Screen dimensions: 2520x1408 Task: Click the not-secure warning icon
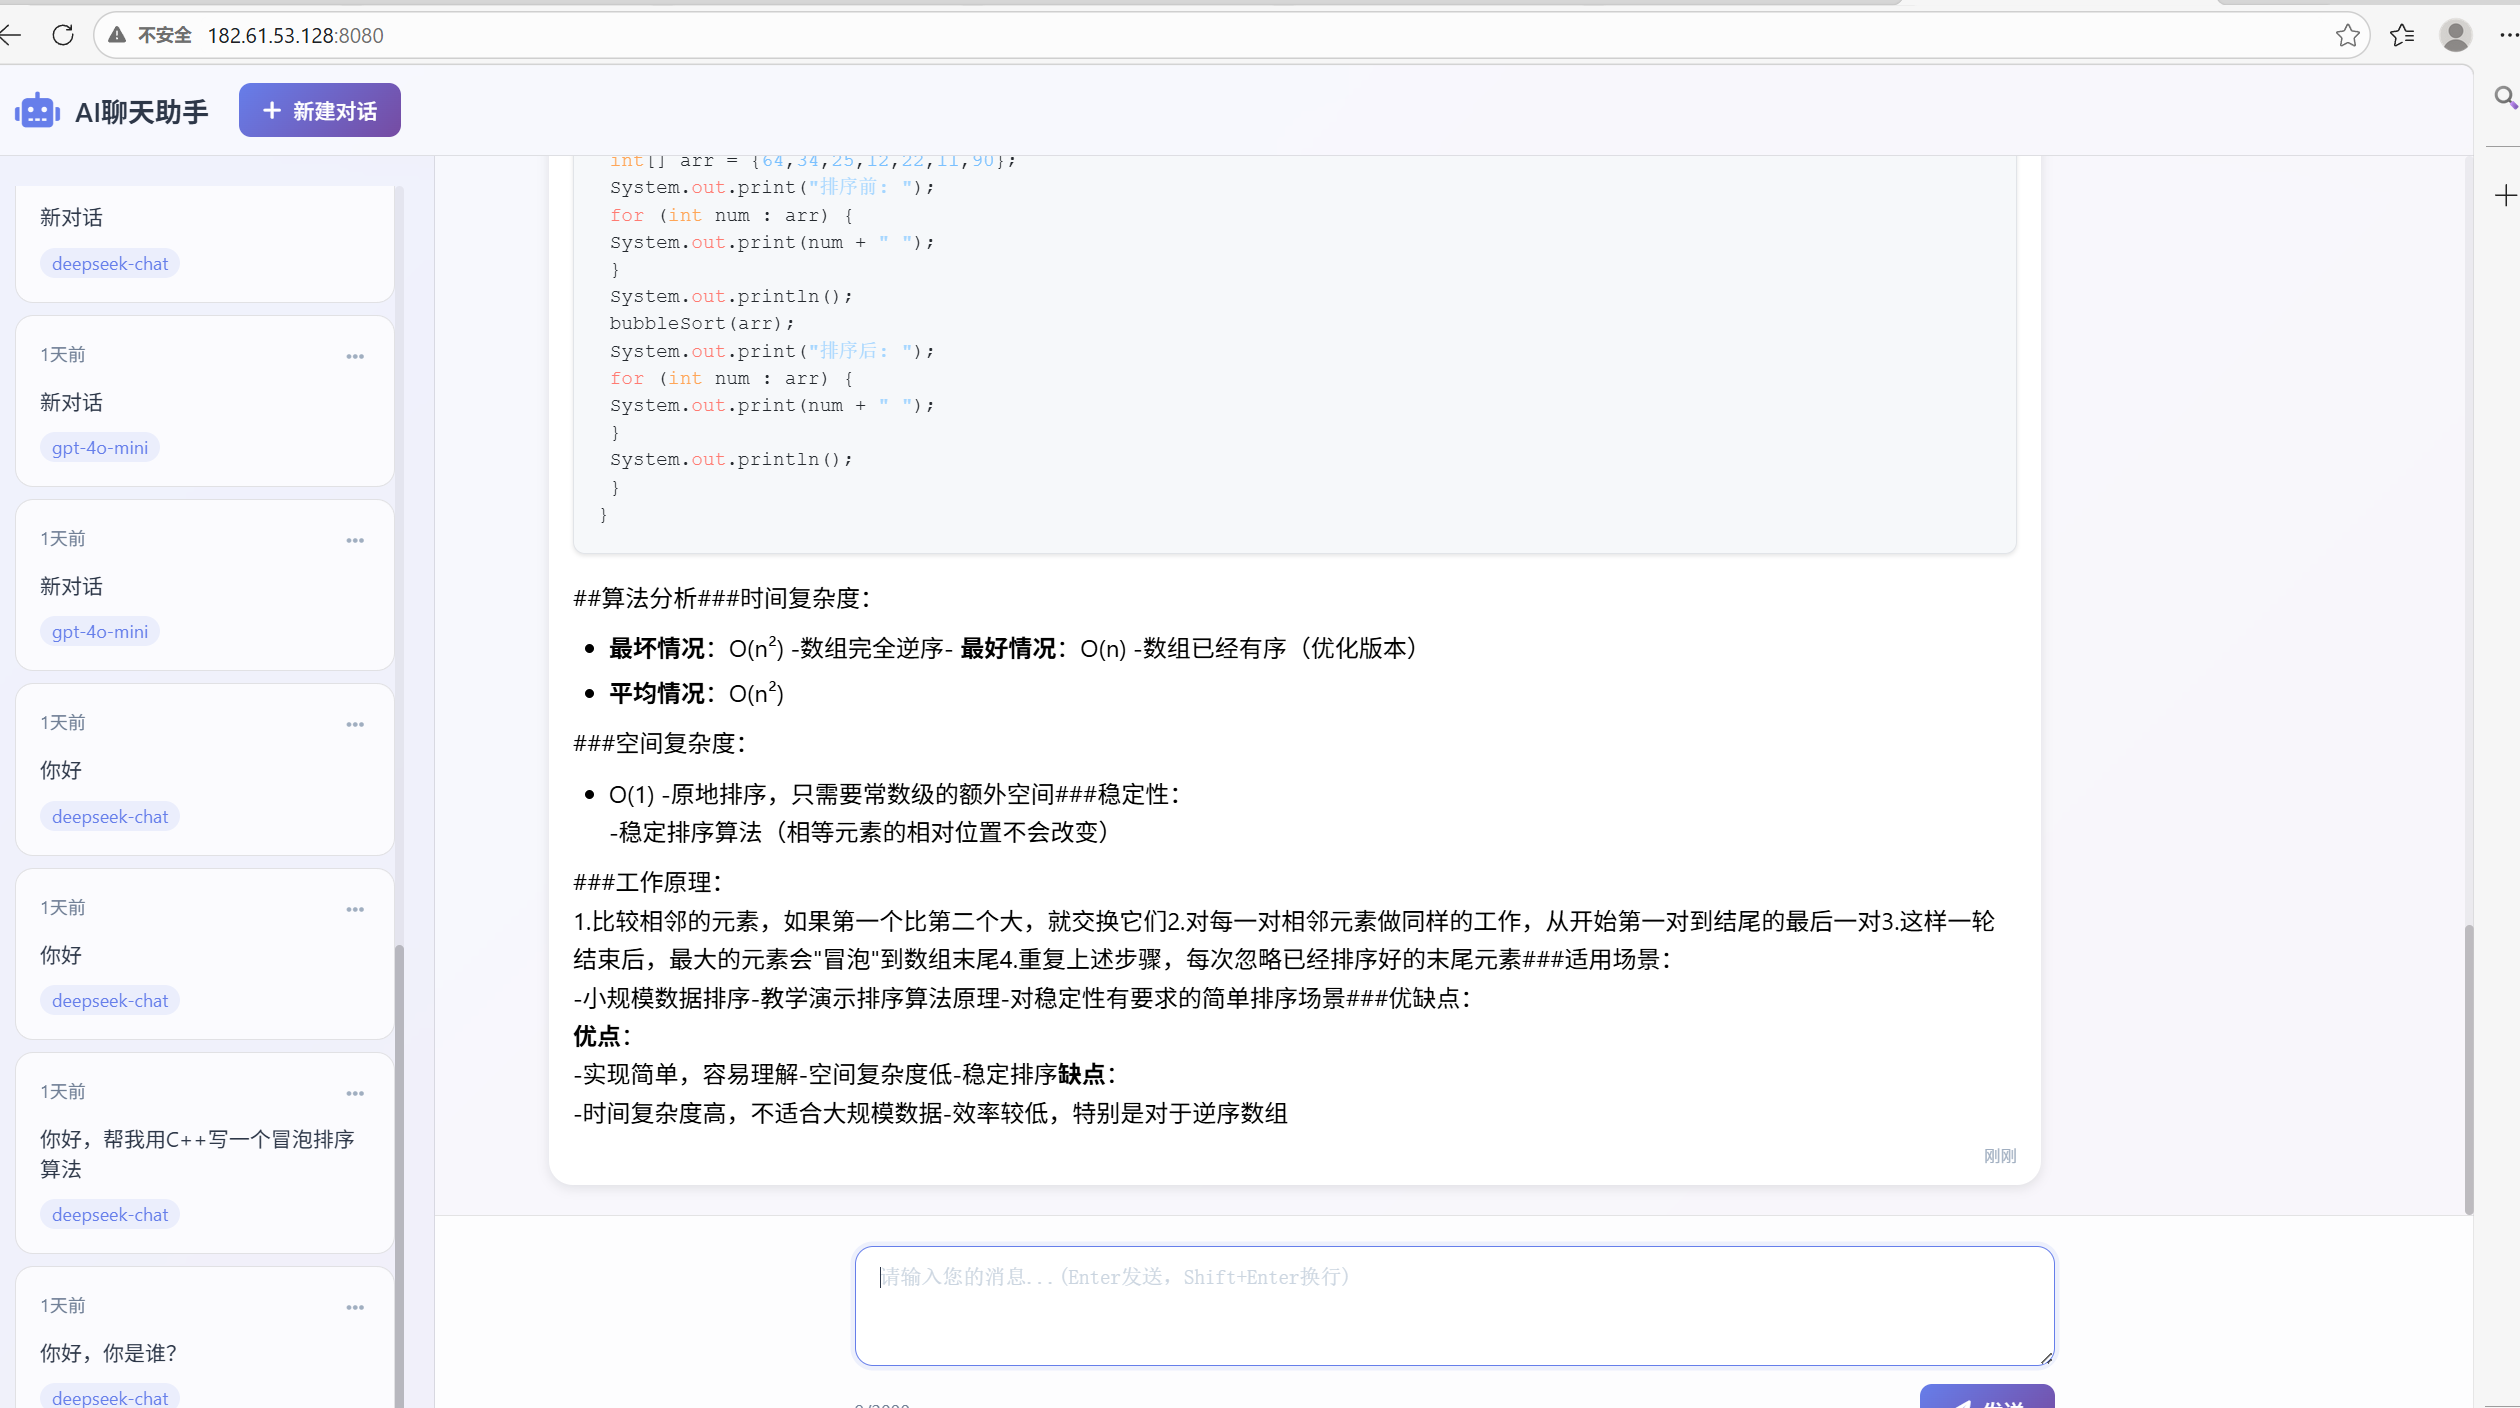click(117, 36)
